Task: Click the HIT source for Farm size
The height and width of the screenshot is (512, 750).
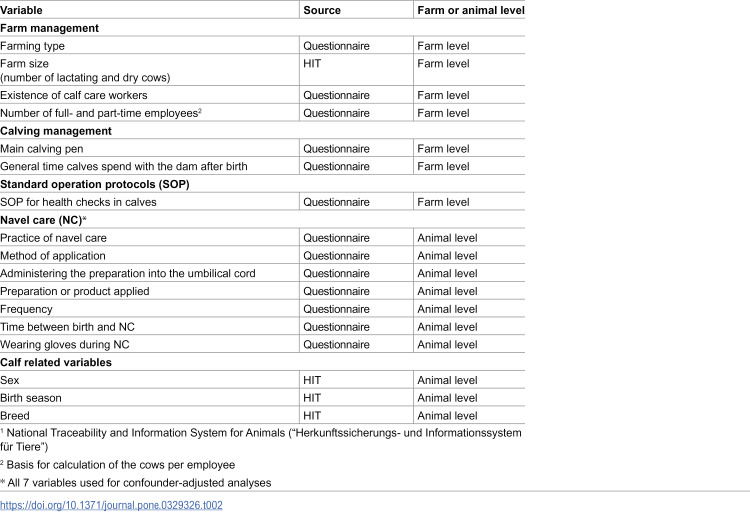Action: click(x=312, y=64)
